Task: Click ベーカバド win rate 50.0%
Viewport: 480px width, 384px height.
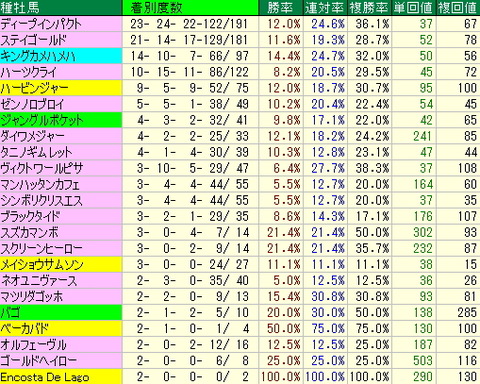Action: click(284, 328)
